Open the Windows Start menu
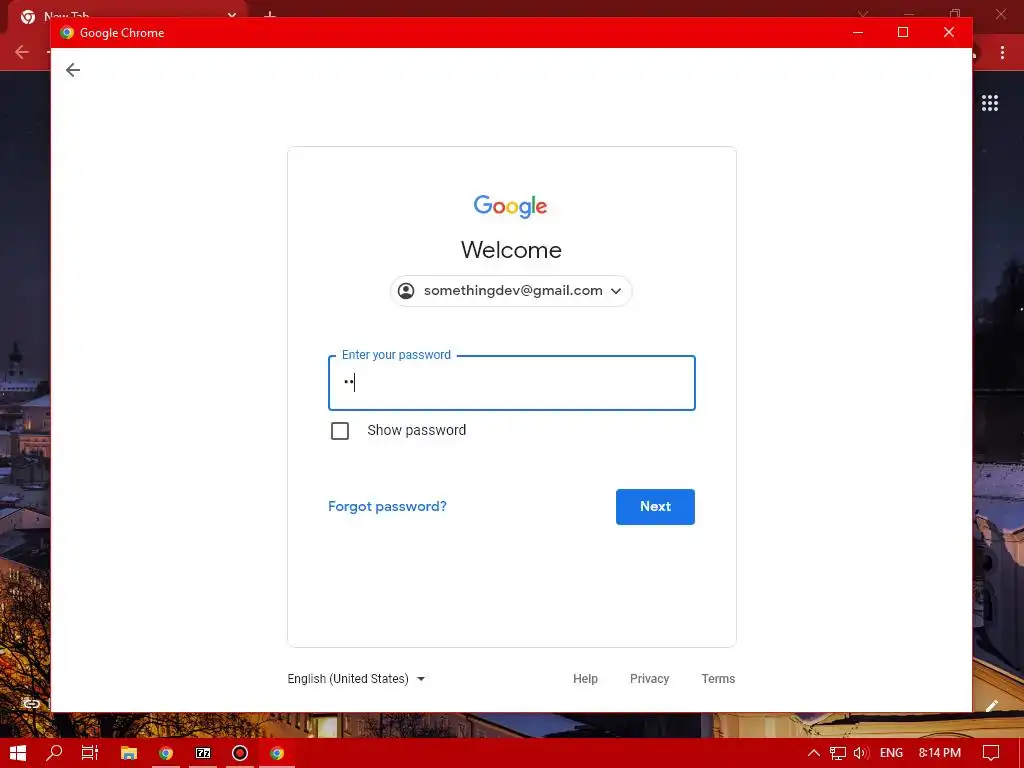The width and height of the screenshot is (1024, 768). tap(18, 753)
